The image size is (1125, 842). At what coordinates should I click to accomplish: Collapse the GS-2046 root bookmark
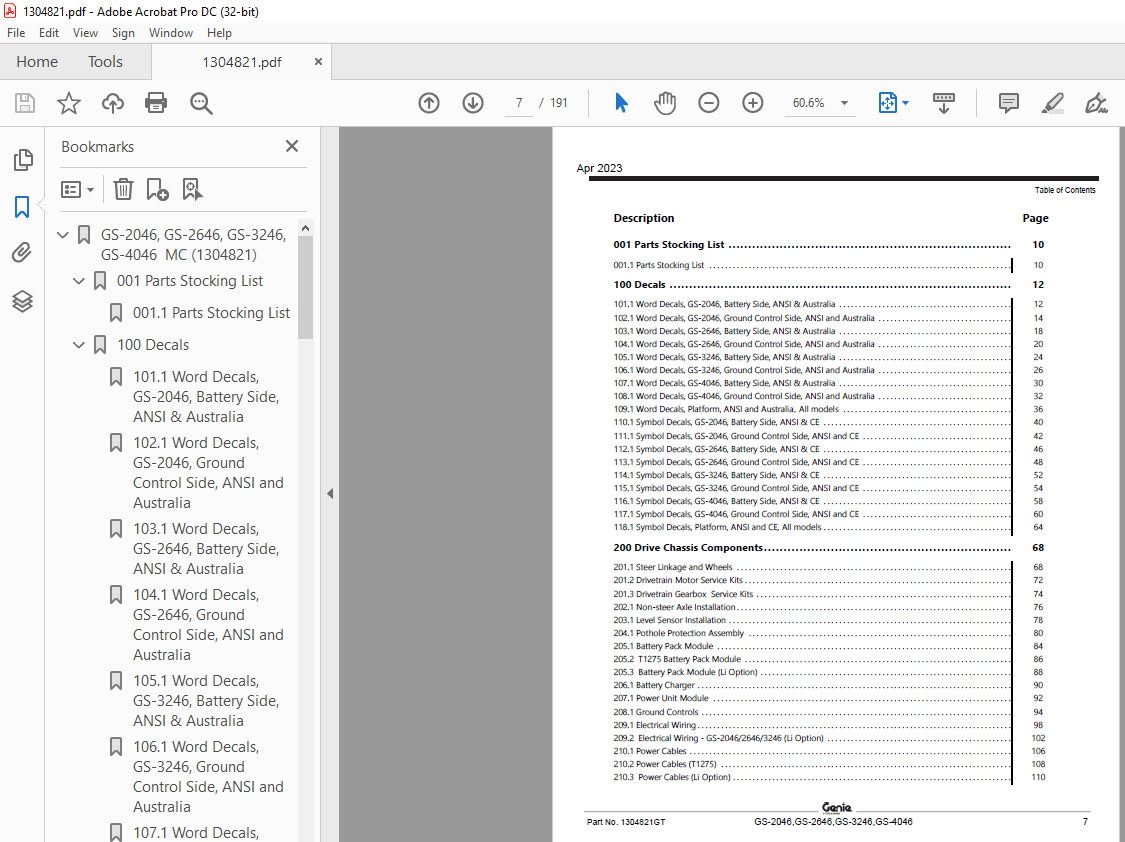tap(63, 235)
